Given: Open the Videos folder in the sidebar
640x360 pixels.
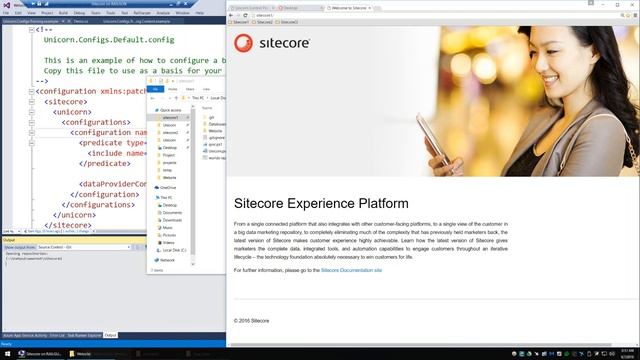Looking at the screenshot, I should (166, 243).
